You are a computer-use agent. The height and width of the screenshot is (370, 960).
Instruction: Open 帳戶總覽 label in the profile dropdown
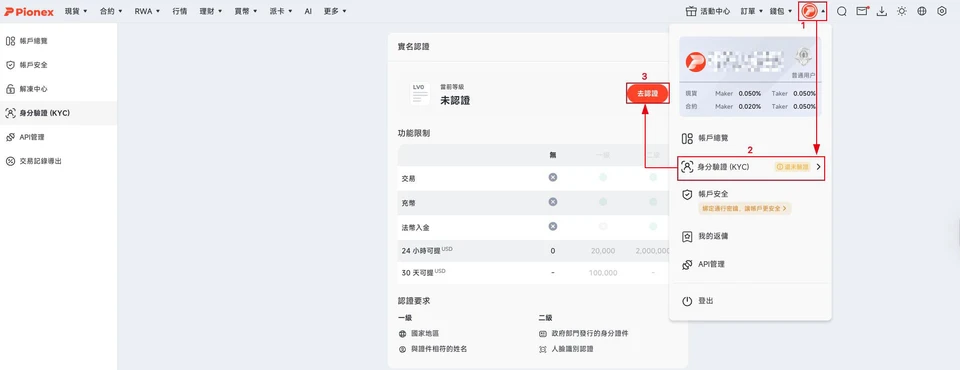(713, 138)
